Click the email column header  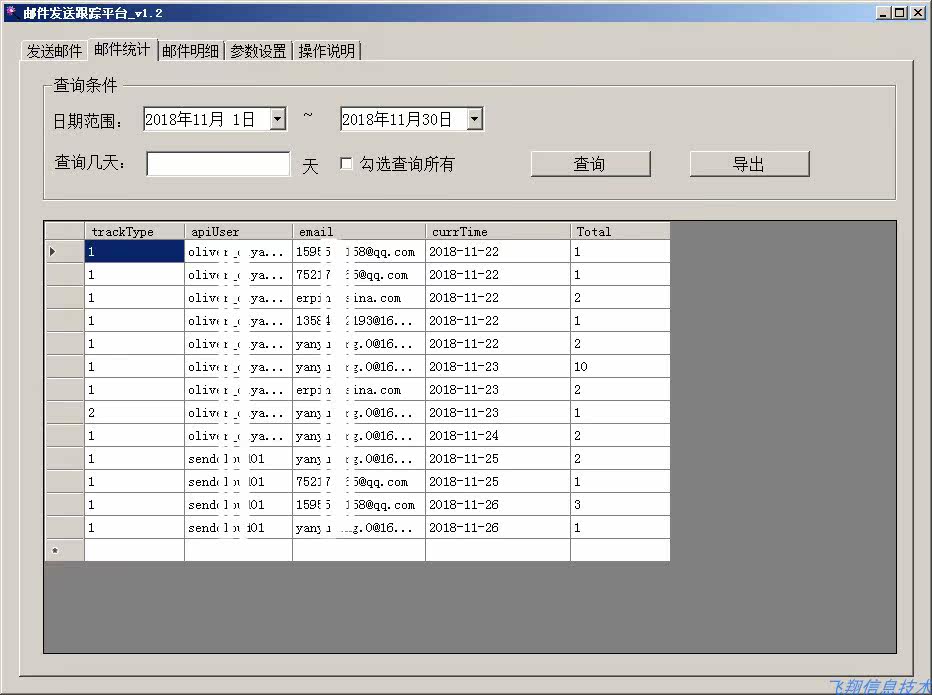[x=359, y=231]
